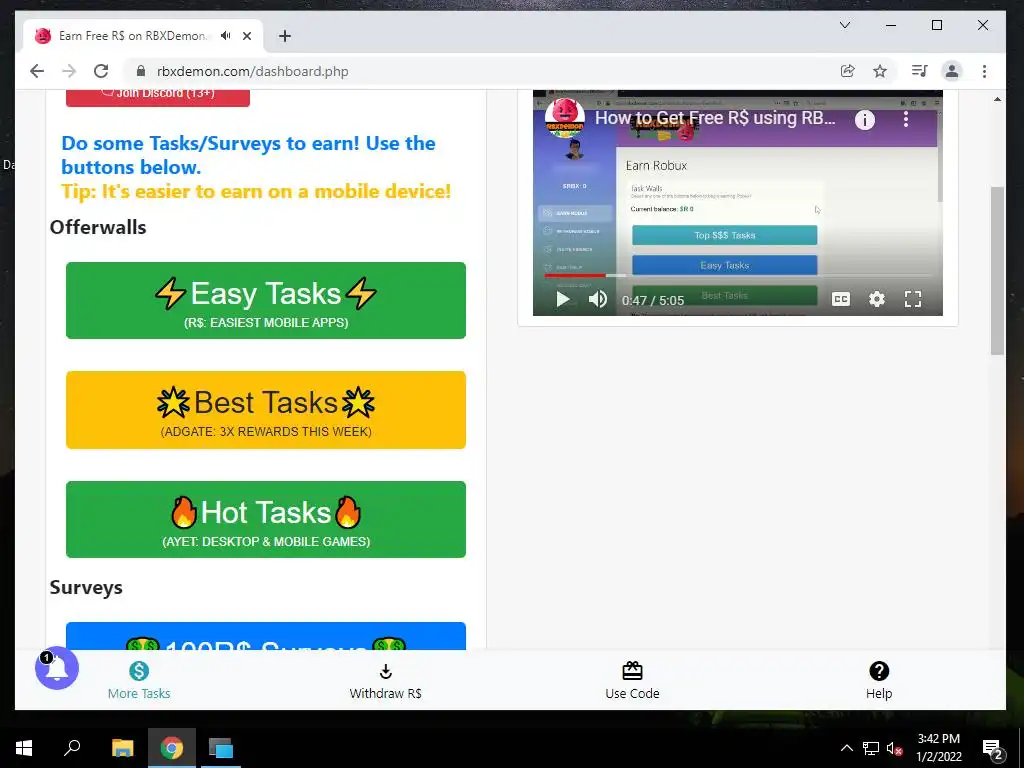Mute the video with volume icon

coord(598,300)
